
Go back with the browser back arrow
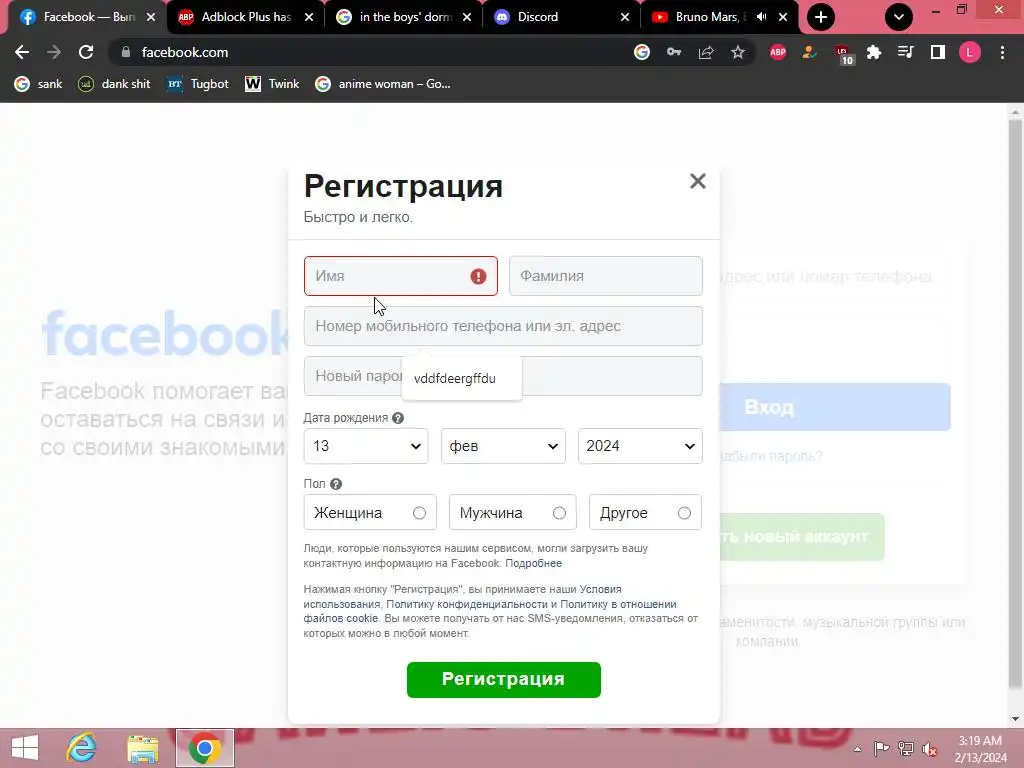click(22, 52)
